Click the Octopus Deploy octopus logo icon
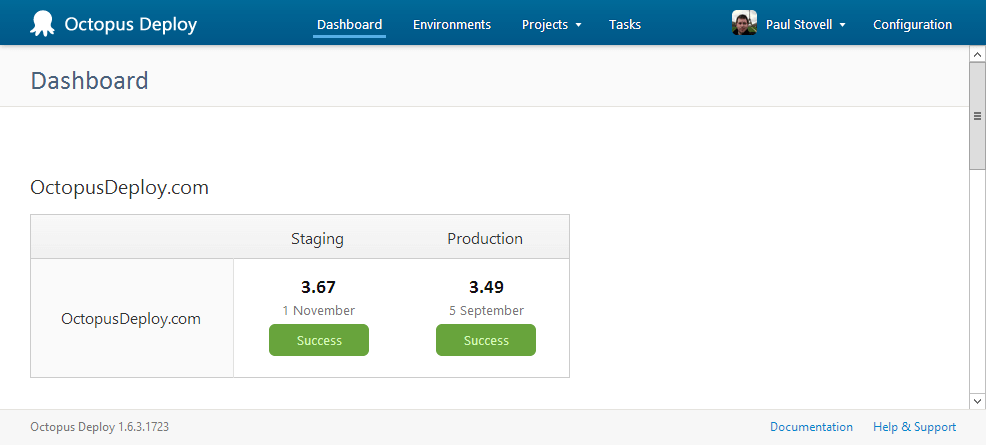 [43, 24]
